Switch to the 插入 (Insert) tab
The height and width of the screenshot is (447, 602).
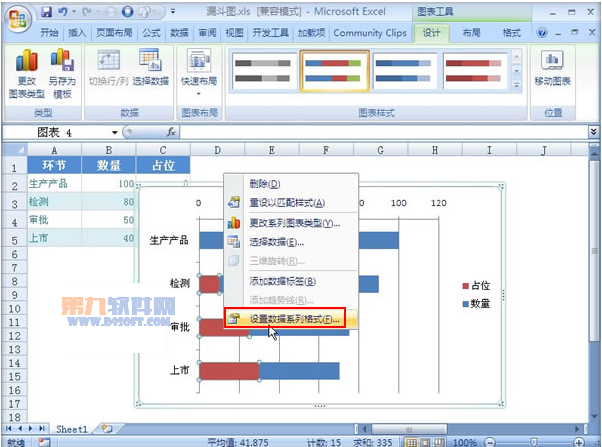77,33
